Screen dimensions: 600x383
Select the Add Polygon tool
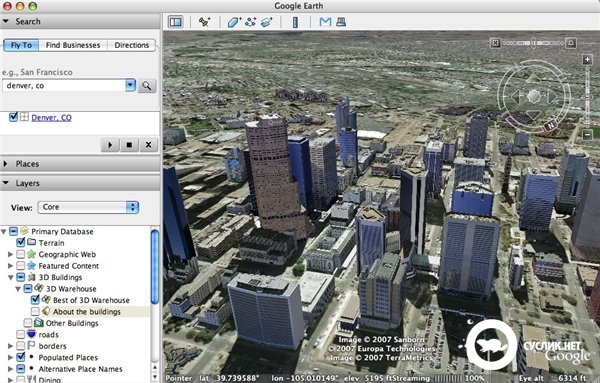tap(234, 22)
